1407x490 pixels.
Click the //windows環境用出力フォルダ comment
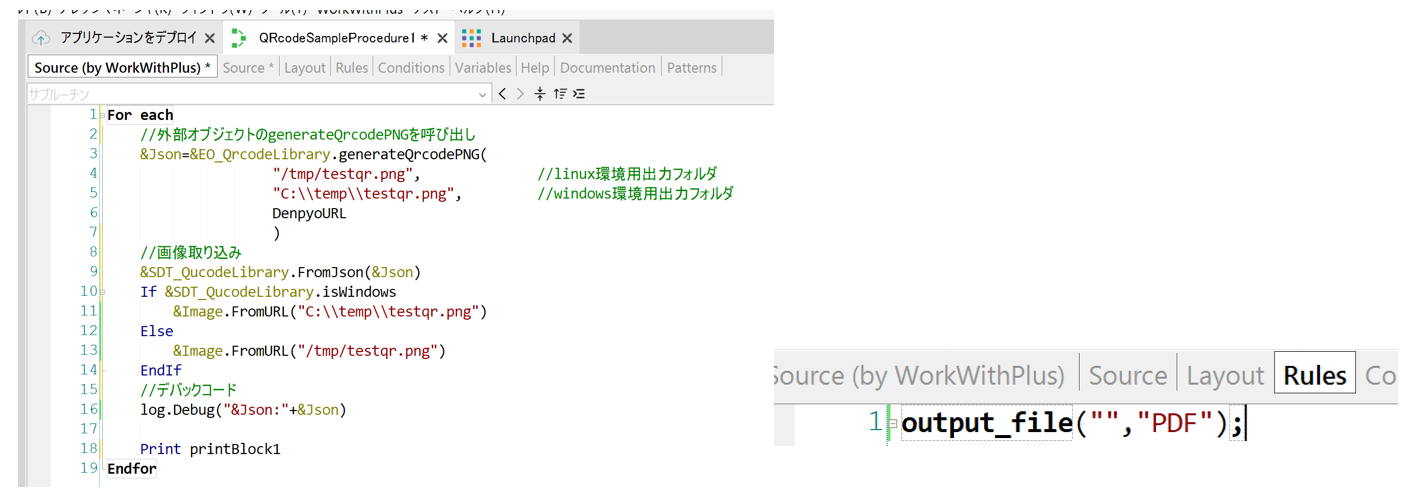636,193
